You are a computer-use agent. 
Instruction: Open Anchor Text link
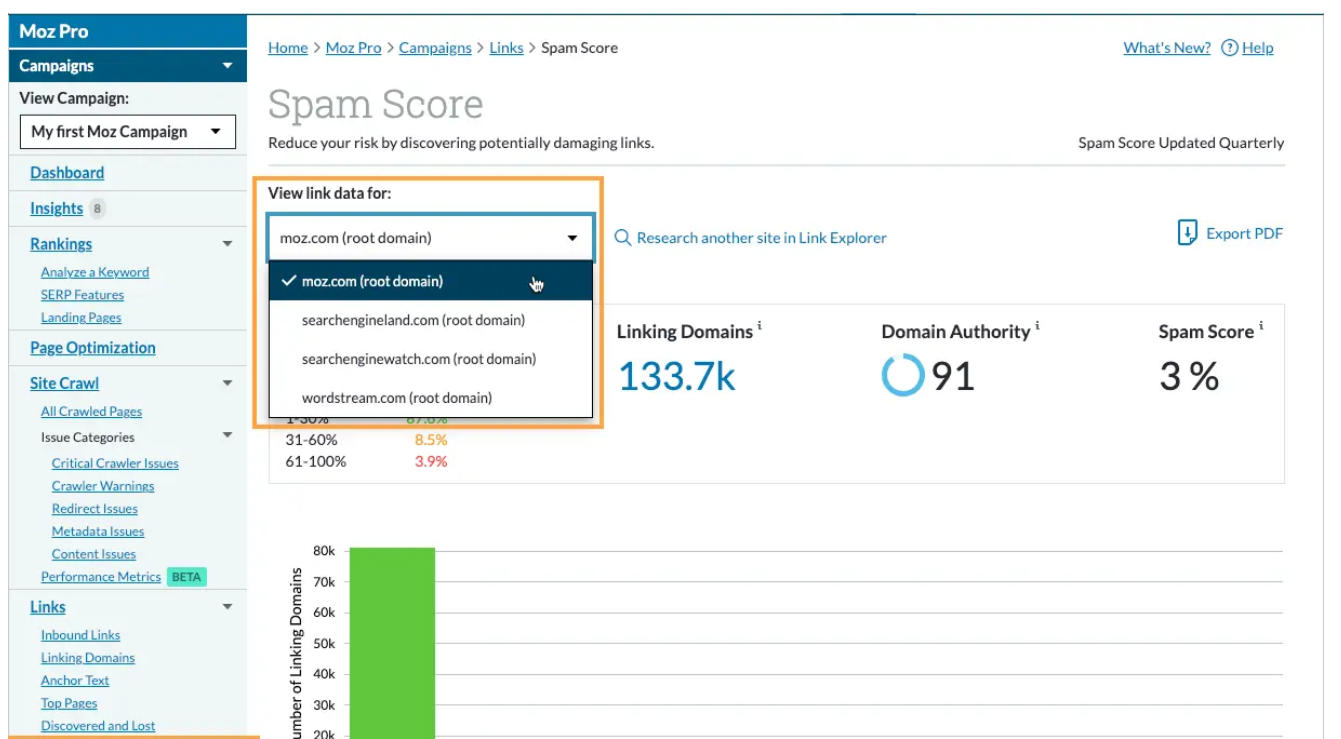pyautogui.click(x=75, y=681)
